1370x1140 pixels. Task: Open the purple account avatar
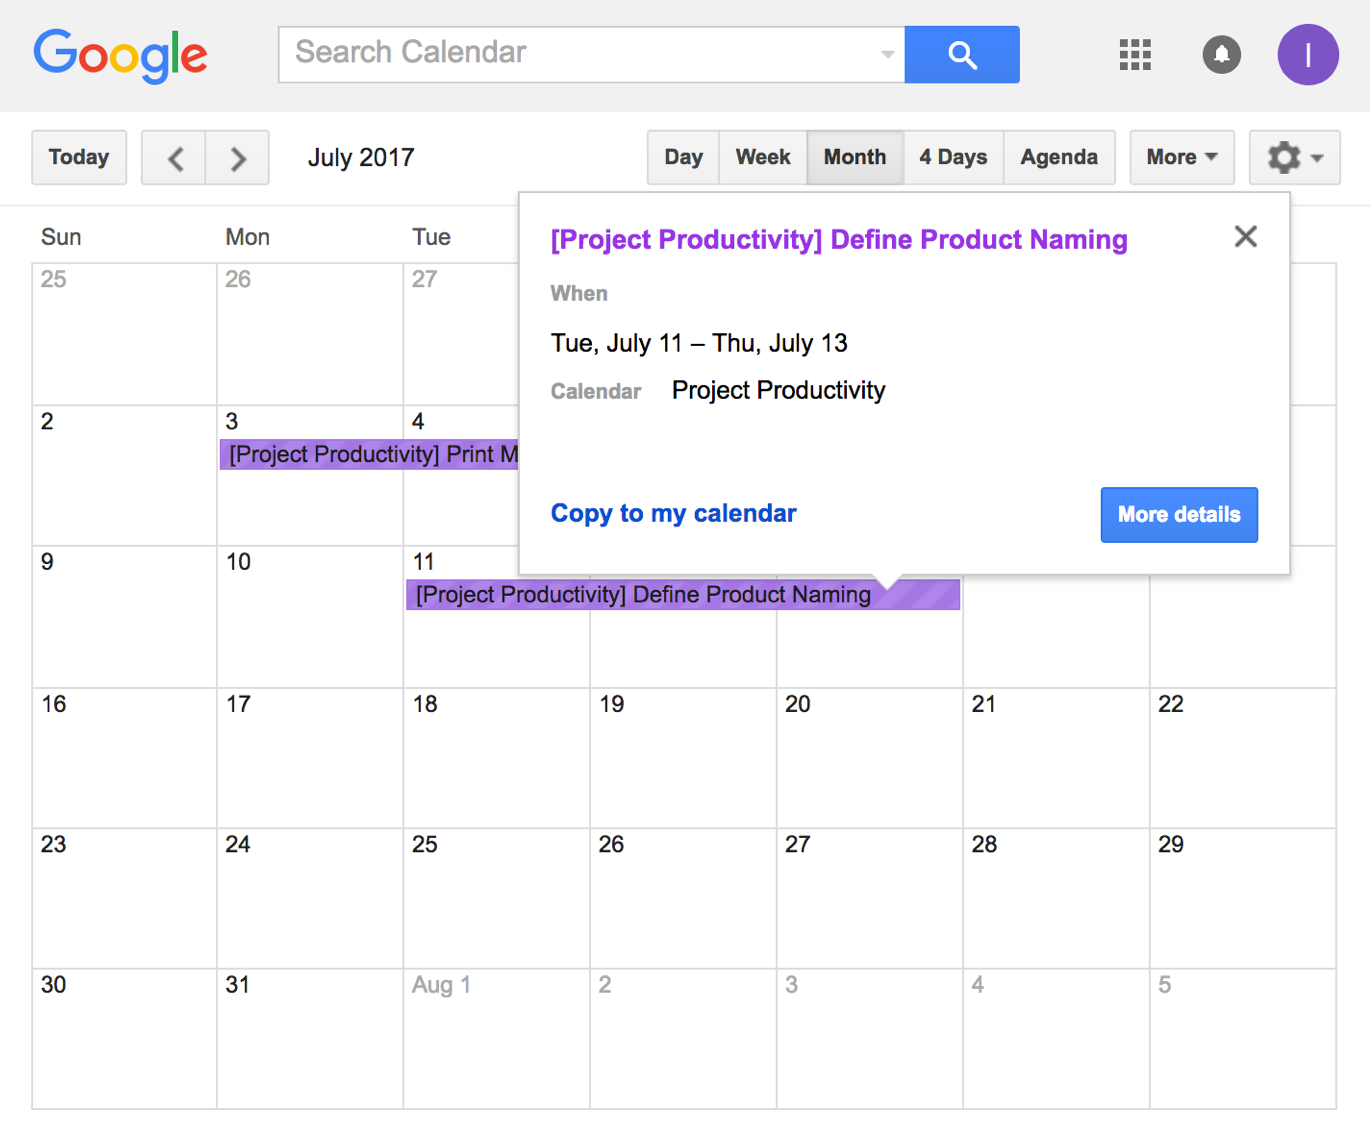click(x=1308, y=55)
